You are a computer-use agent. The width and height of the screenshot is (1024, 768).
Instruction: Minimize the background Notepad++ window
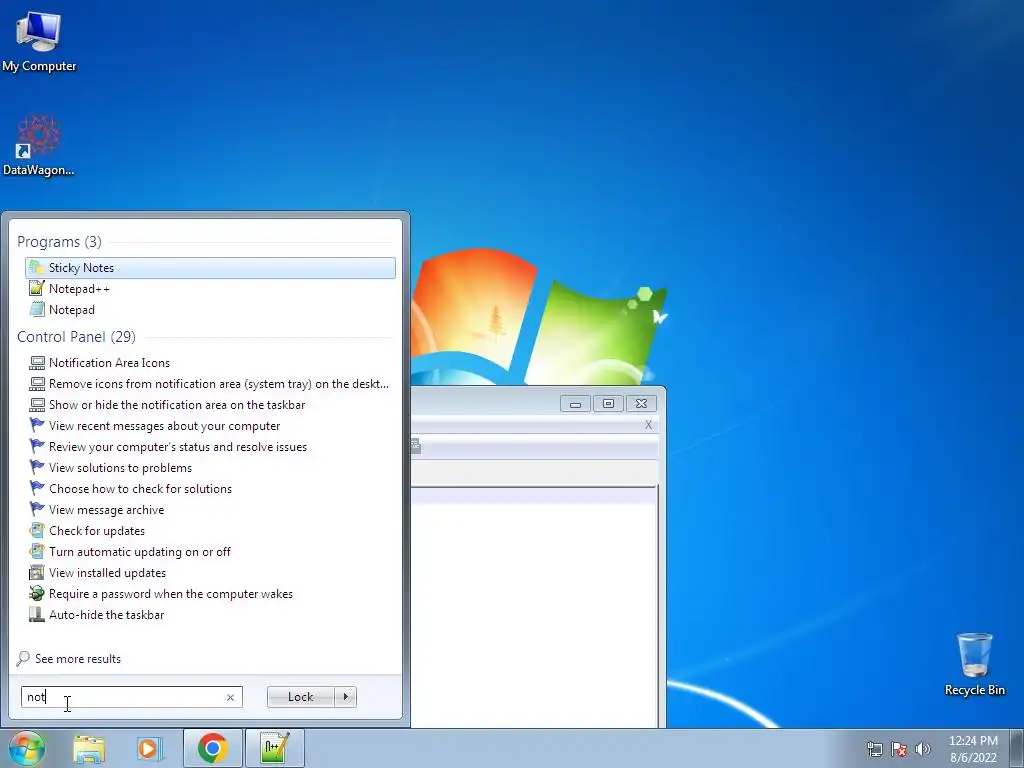tap(575, 404)
